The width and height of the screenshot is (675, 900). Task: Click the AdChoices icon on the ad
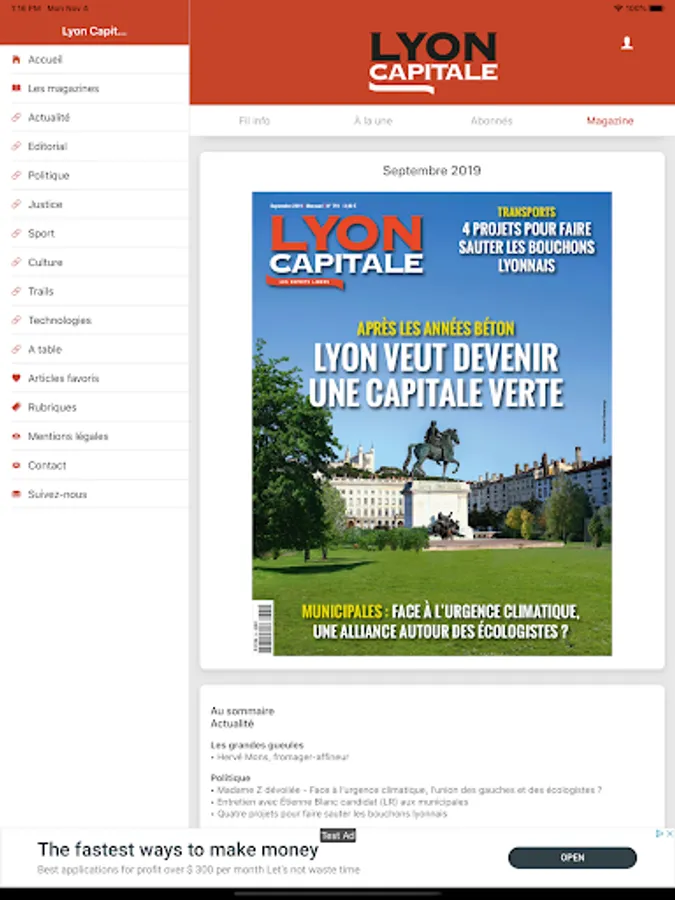[x=660, y=833]
